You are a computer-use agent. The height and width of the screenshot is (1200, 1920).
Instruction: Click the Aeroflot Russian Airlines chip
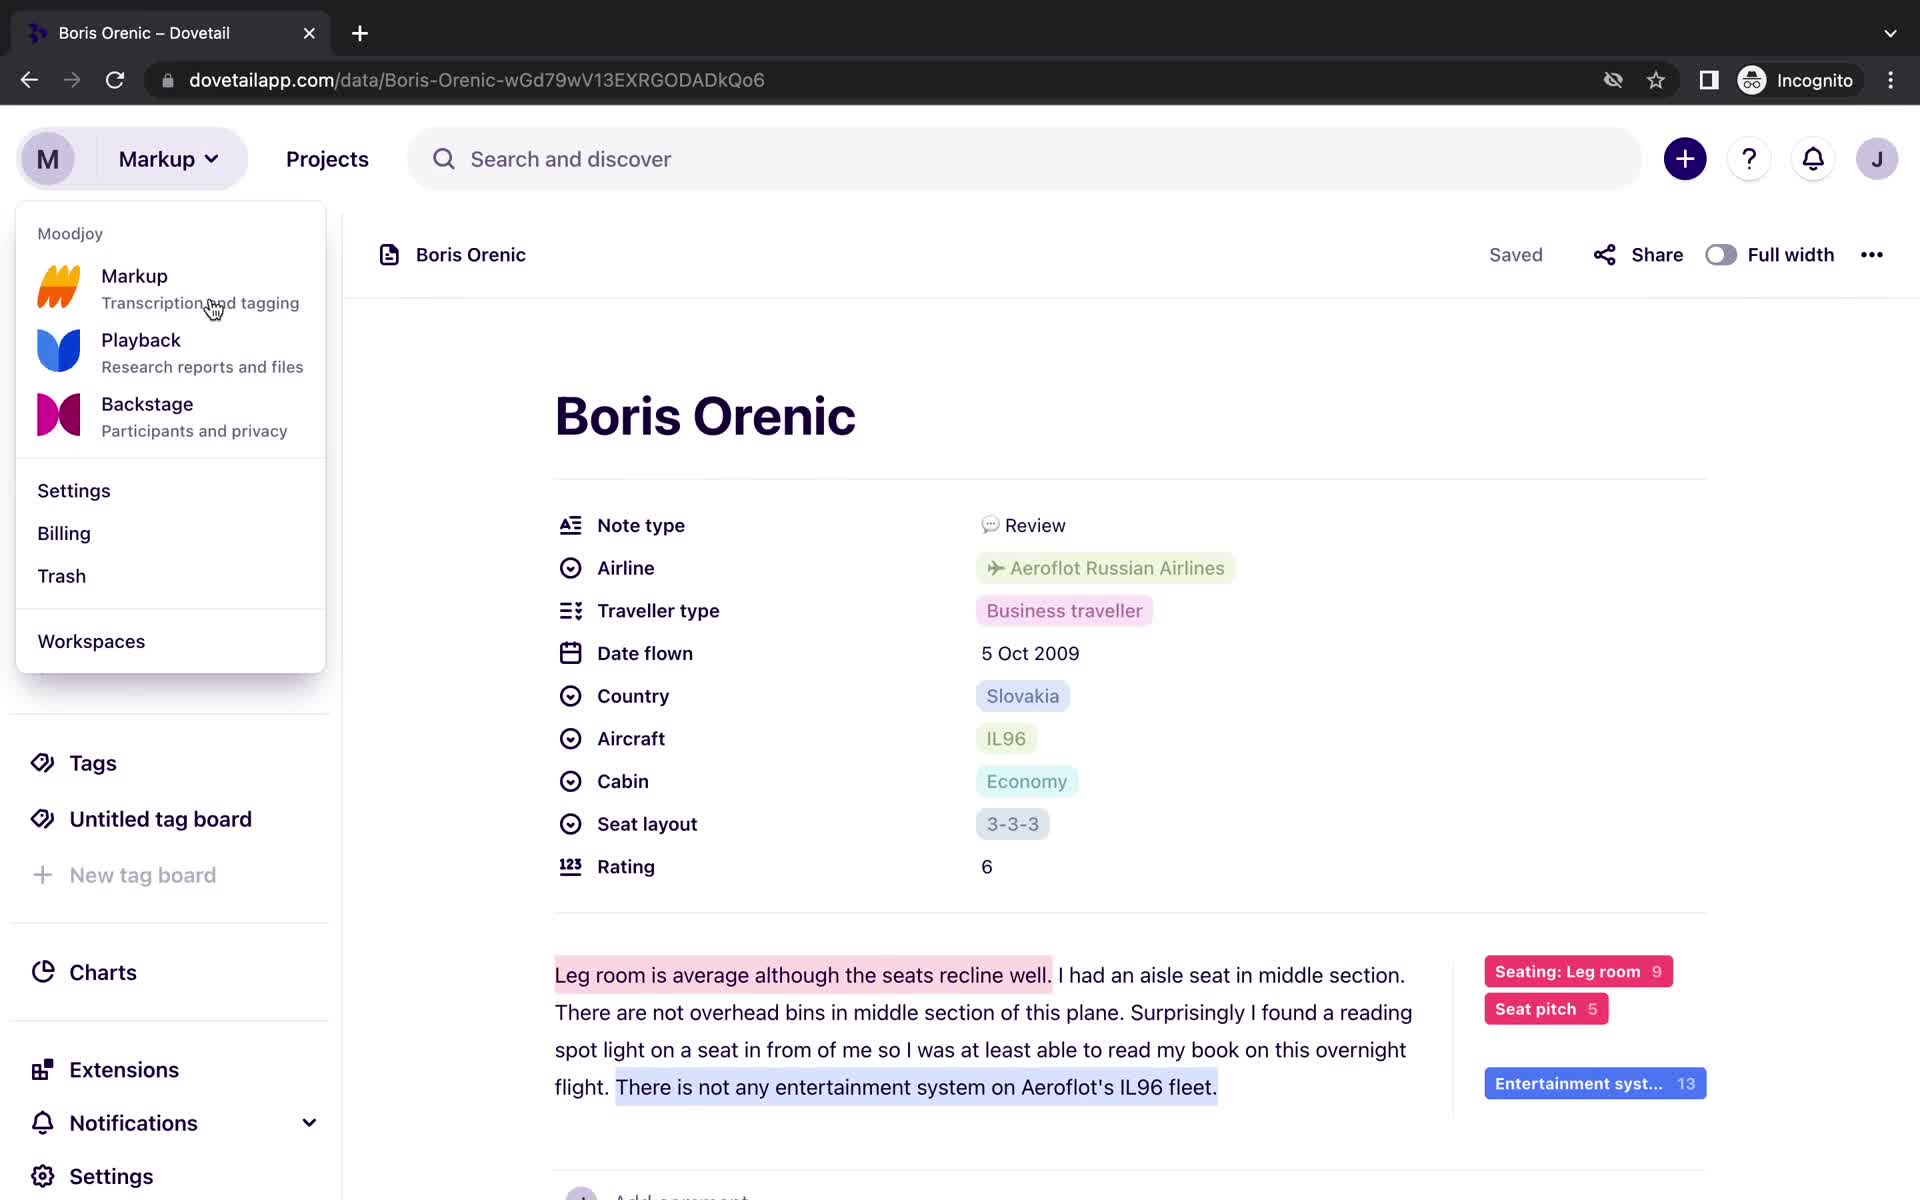click(1105, 568)
